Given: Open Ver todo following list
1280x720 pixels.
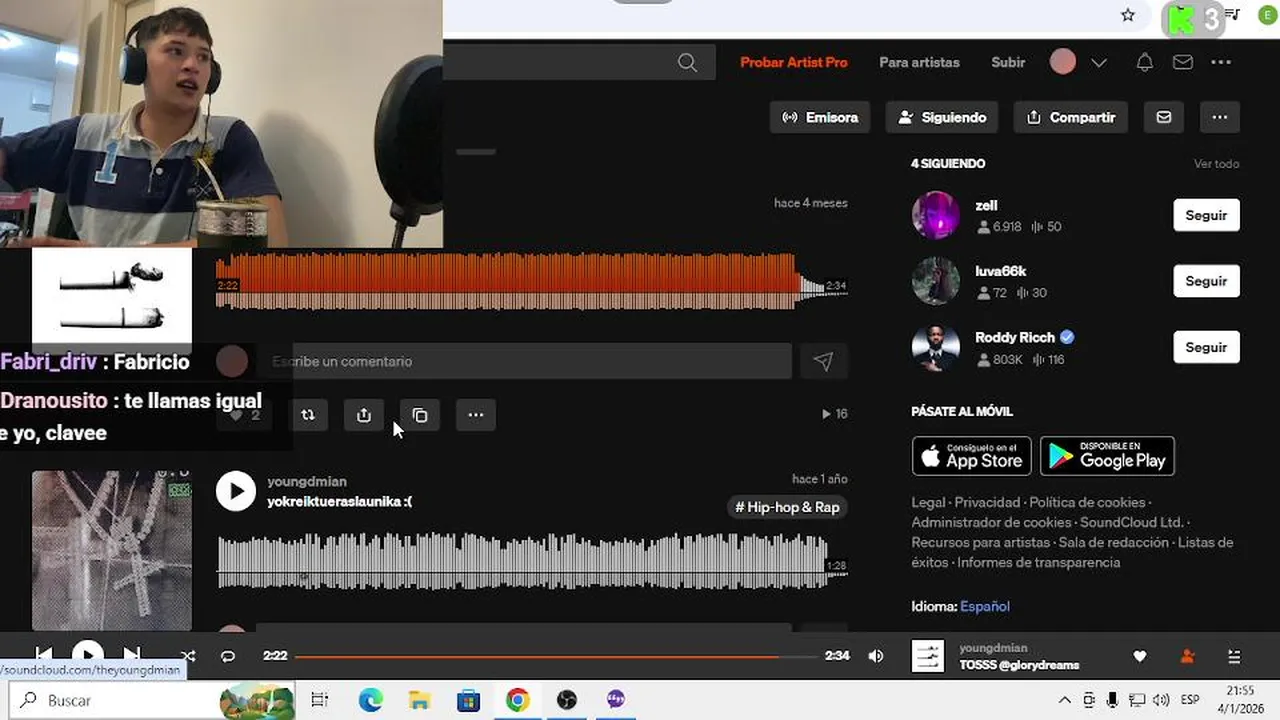Looking at the screenshot, I should coord(1216,164).
